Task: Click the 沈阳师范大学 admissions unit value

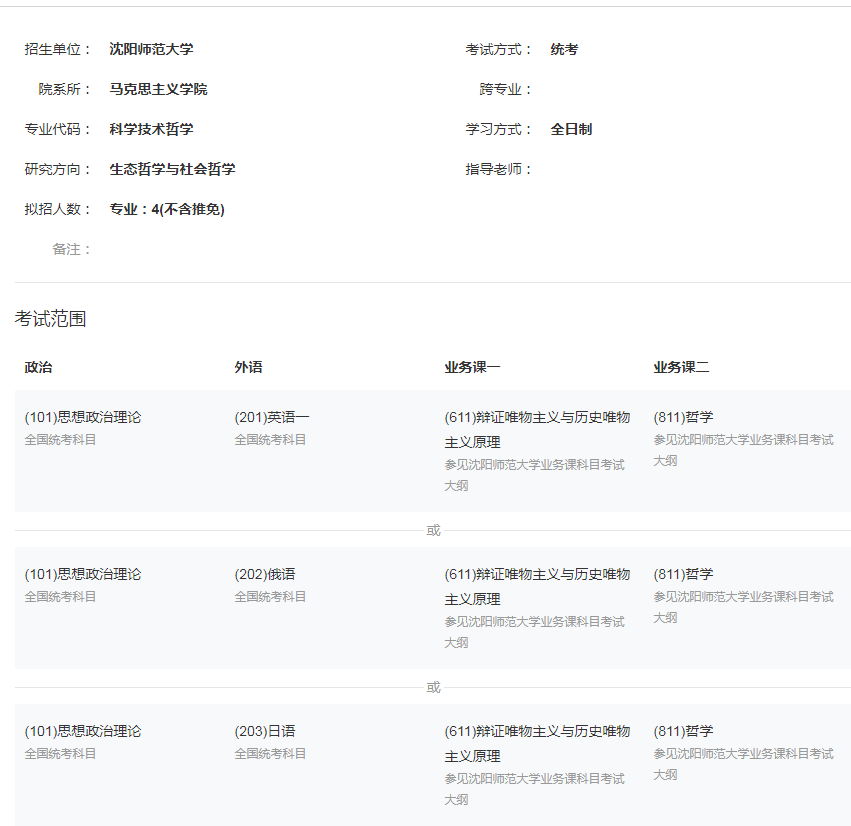Action: coord(151,49)
